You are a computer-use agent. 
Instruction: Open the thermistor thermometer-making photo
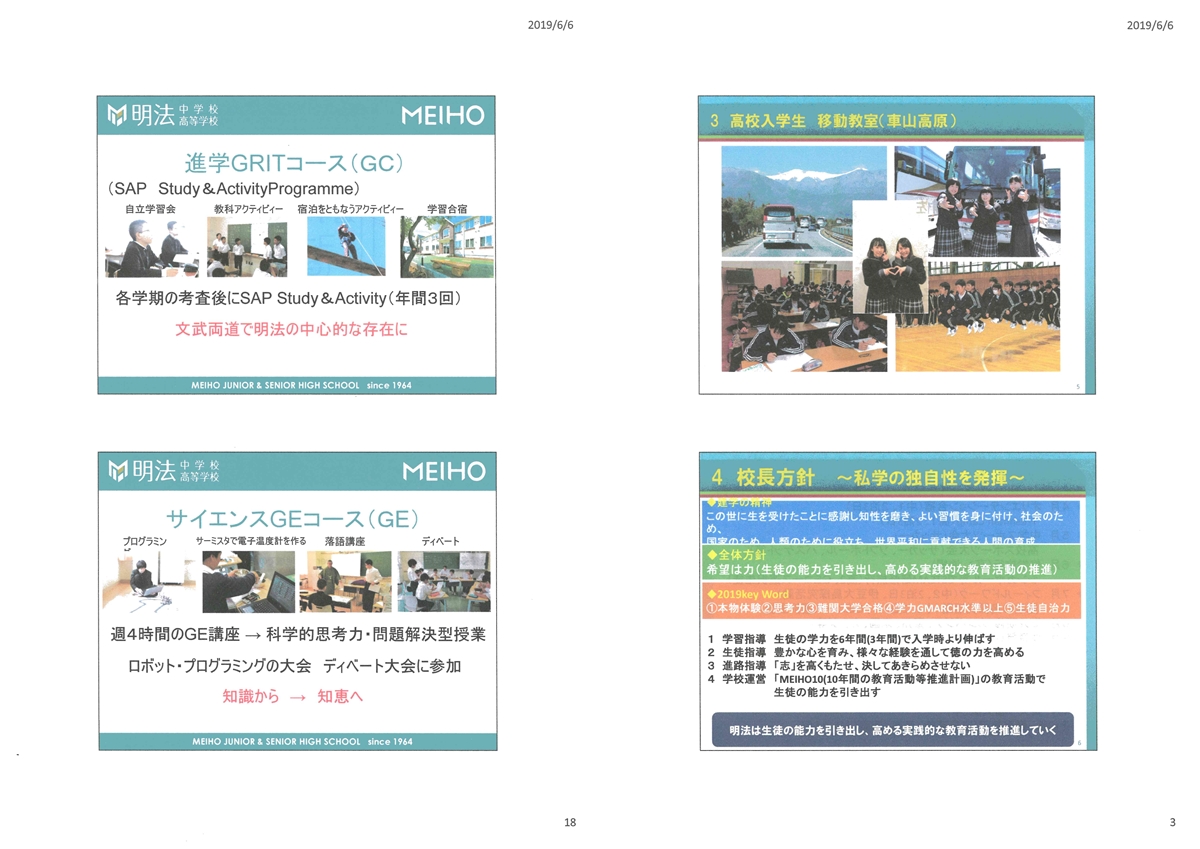pyautogui.click(x=248, y=581)
